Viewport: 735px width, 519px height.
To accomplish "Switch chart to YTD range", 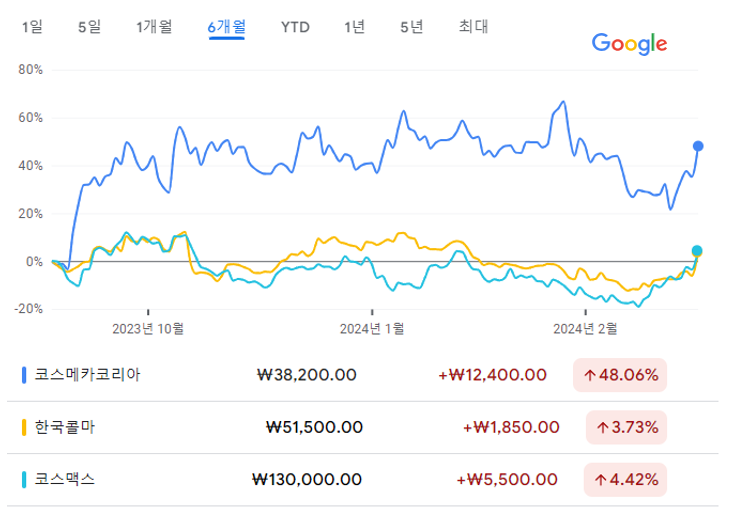I will (295, 27).
